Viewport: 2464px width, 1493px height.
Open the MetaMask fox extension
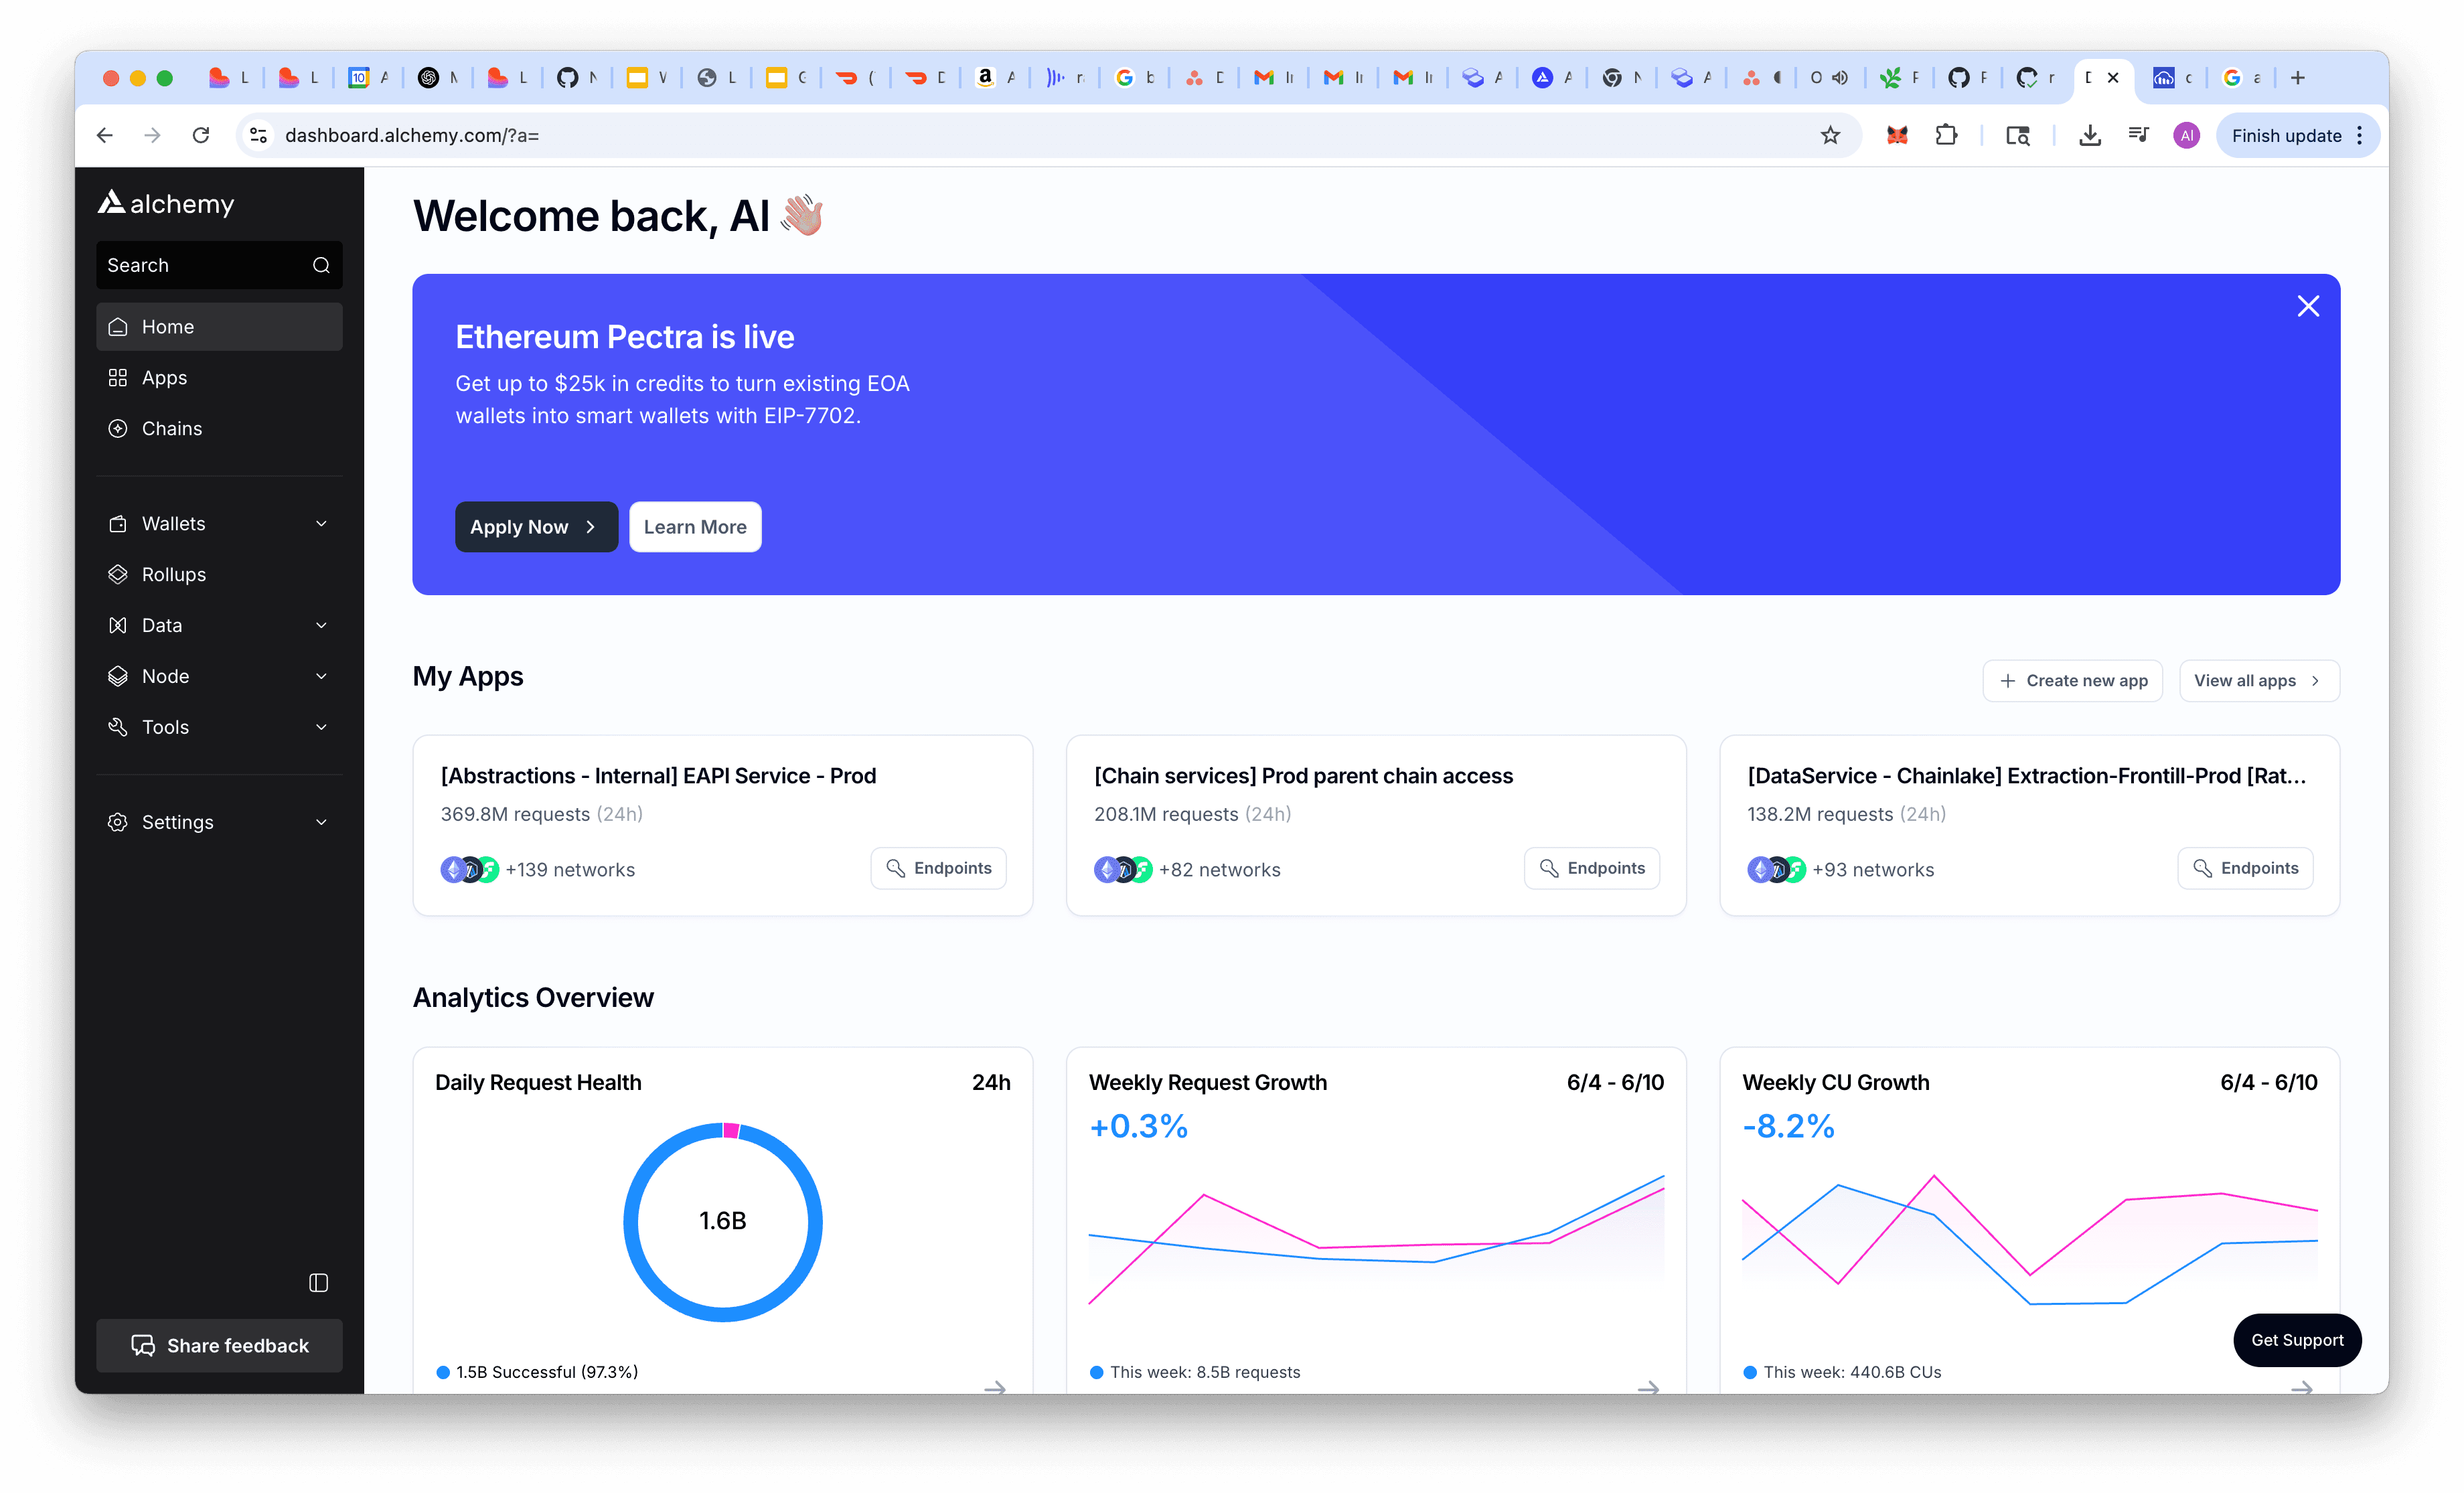pos(1897,135)
